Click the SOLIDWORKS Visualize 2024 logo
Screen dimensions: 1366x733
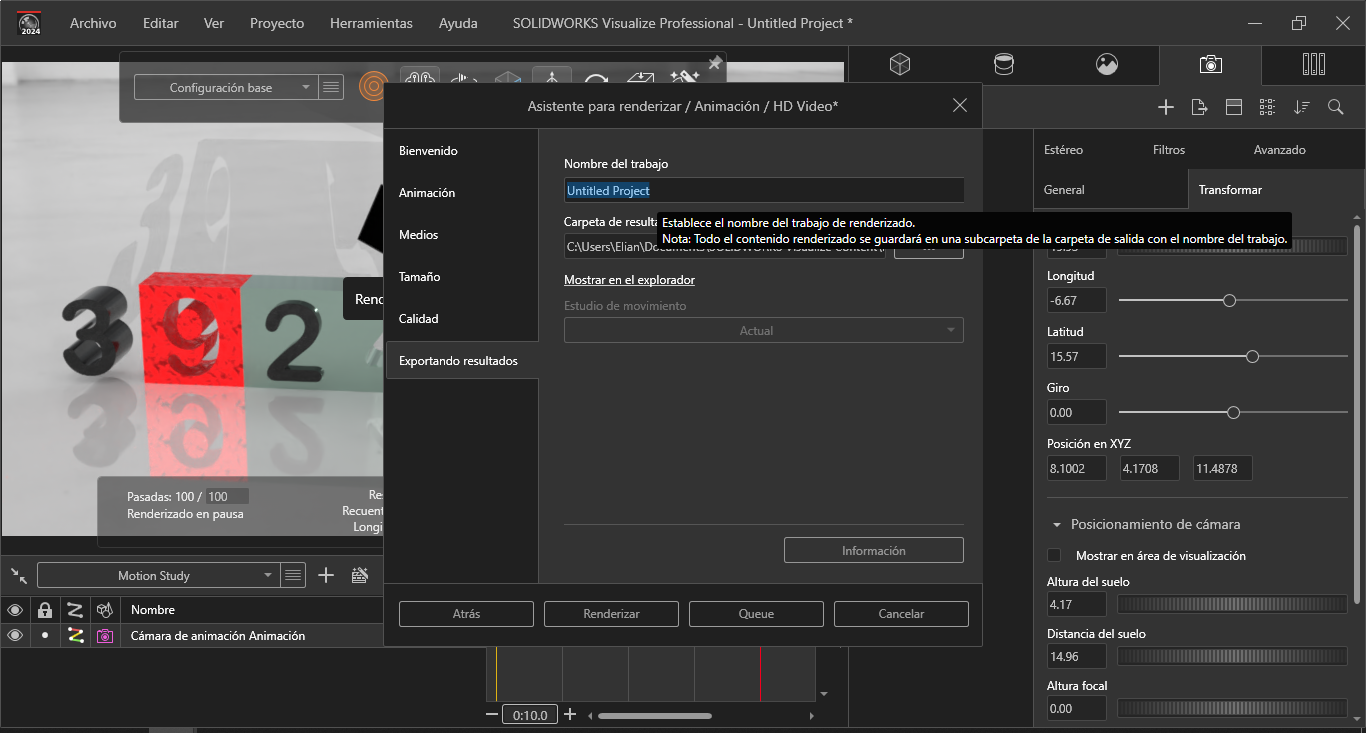(x=29, y=22)
